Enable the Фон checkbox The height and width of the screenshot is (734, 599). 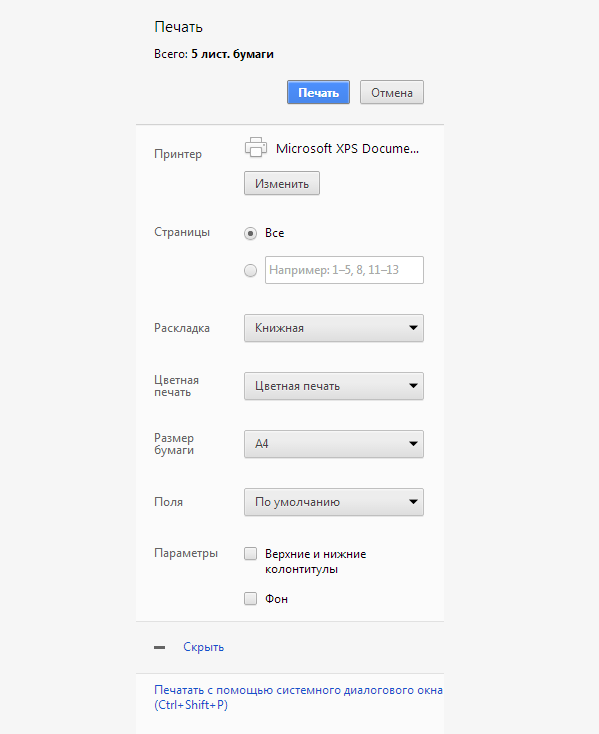tap(250, 599)
